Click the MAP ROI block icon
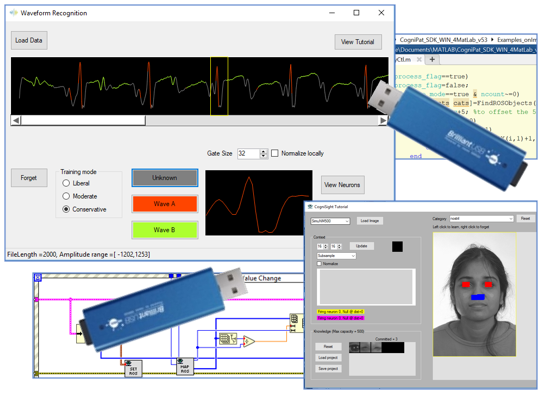The image size is (542, 395). (x=185, y=366)
